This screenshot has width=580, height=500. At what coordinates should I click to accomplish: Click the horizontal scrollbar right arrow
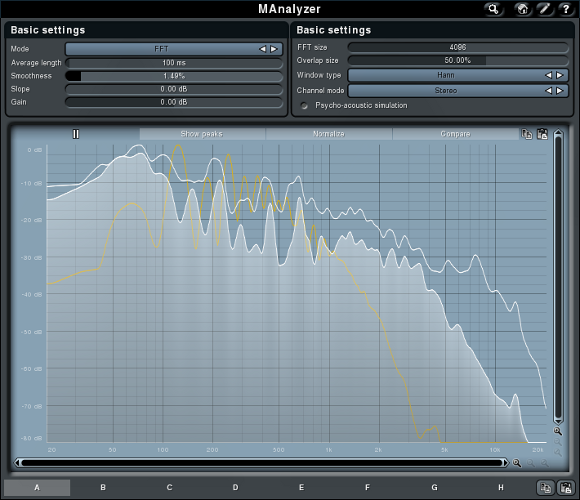505,463
